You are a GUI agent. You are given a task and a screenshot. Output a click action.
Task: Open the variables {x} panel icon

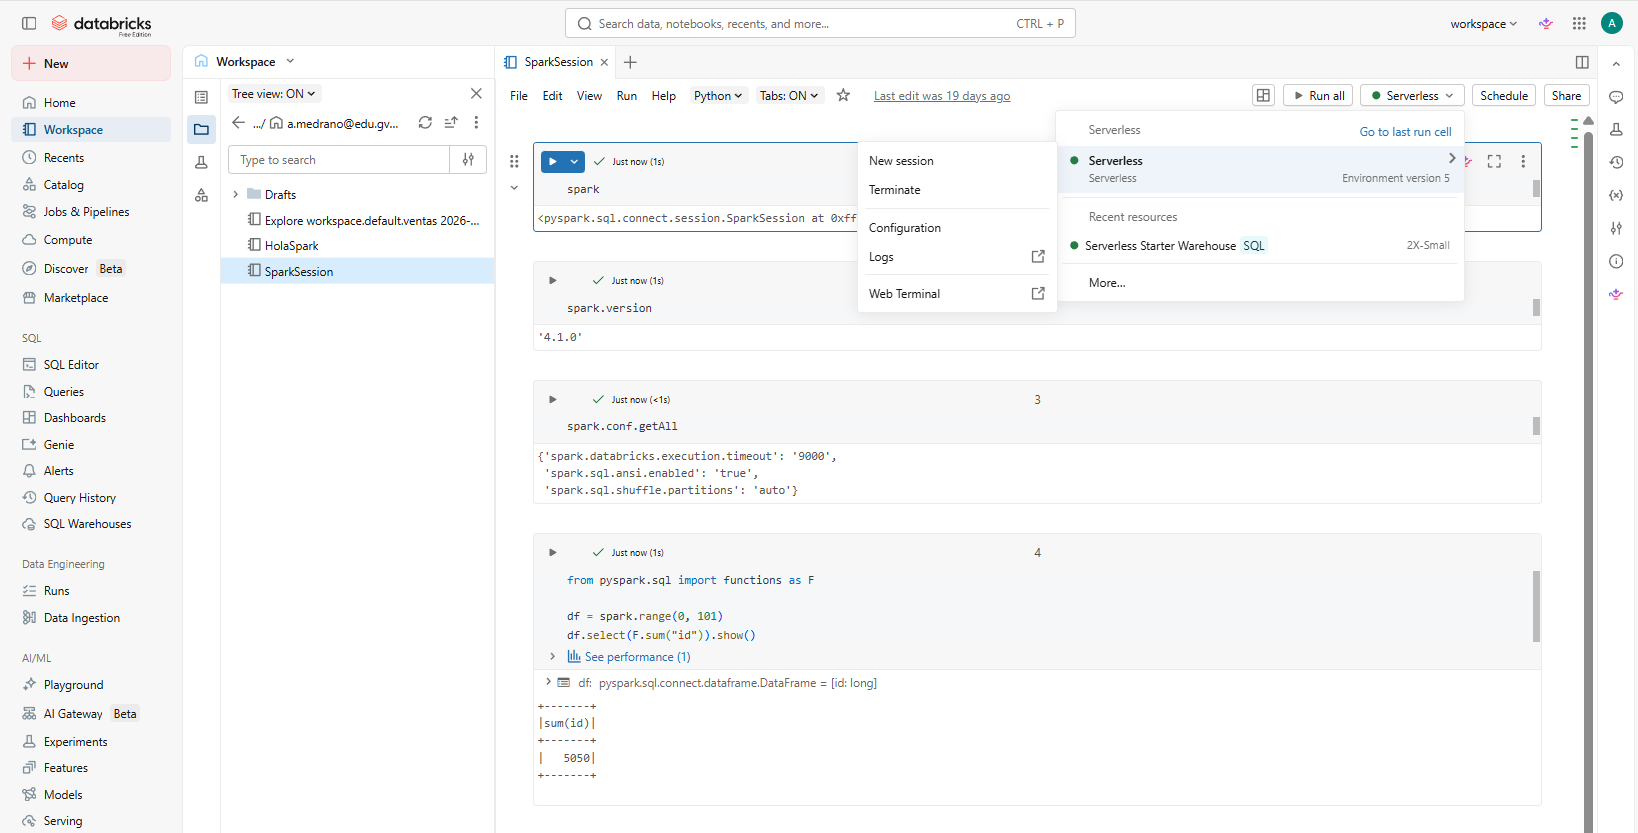click(x=1616, y=195)
